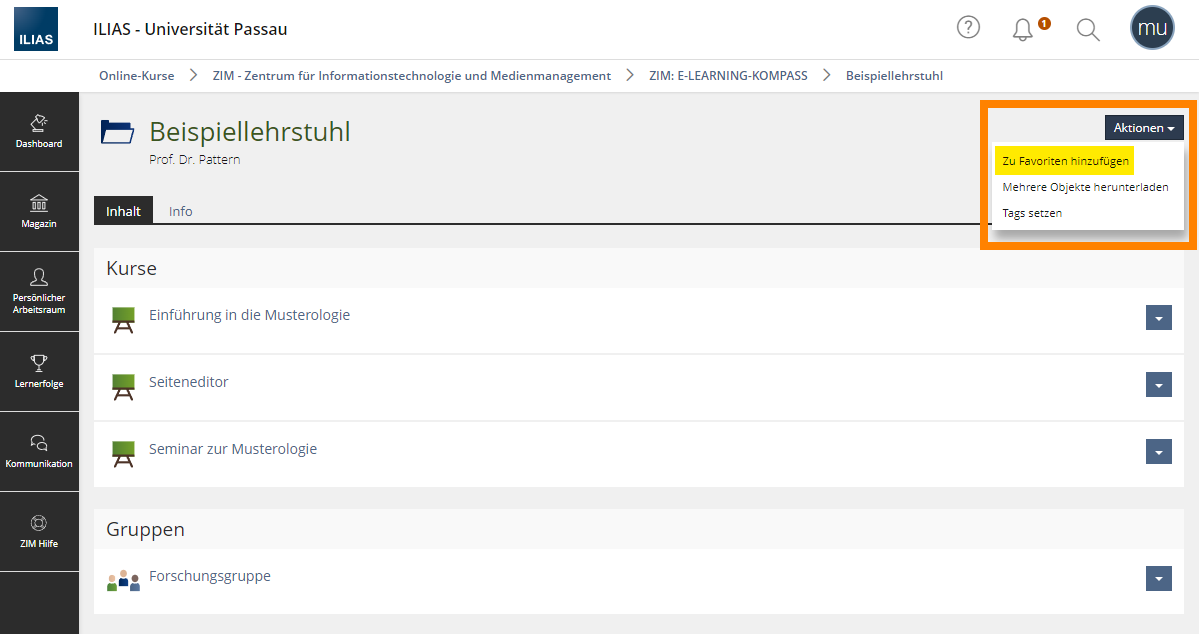Screen dimensions: 1199x634
Task: Click the ILIAS logo in the header
Action: pyautogui.click(x=36, y=29)
